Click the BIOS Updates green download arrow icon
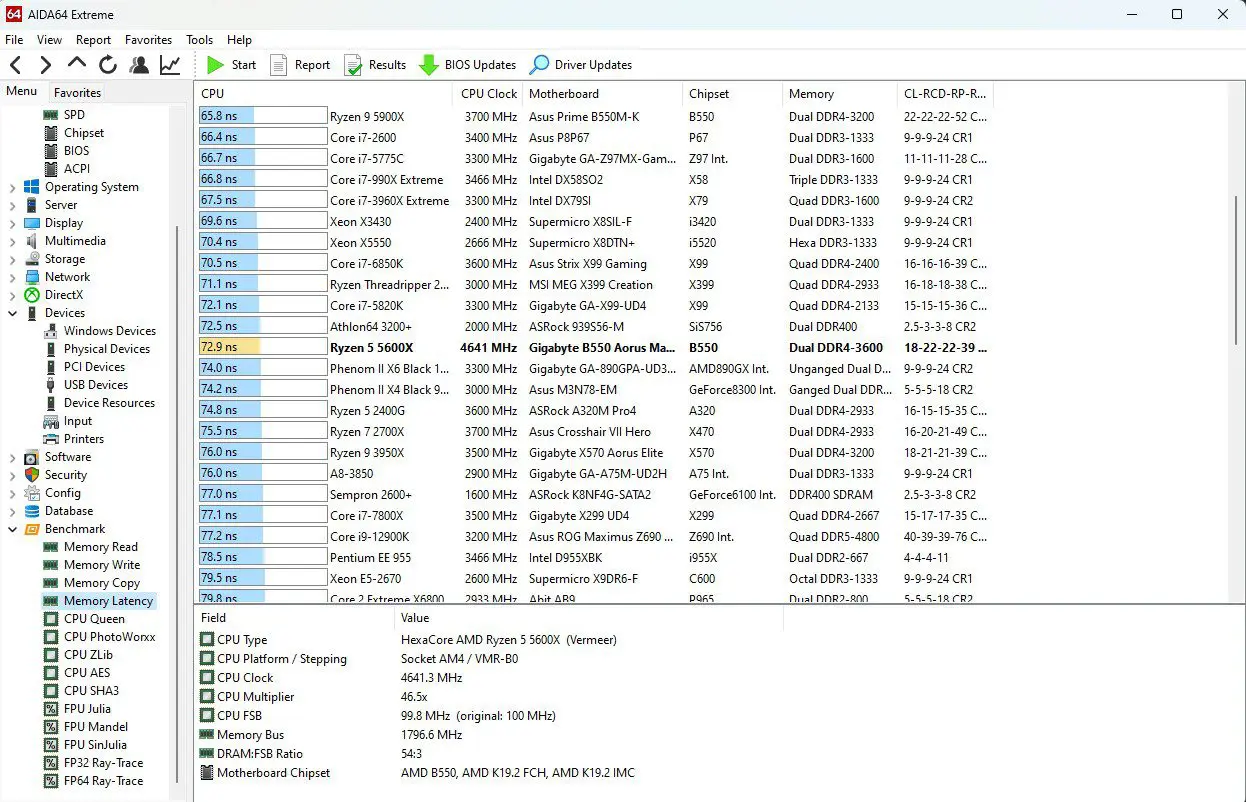The width and height of the screenshot is (1246, 802). [x=428, y=65]
